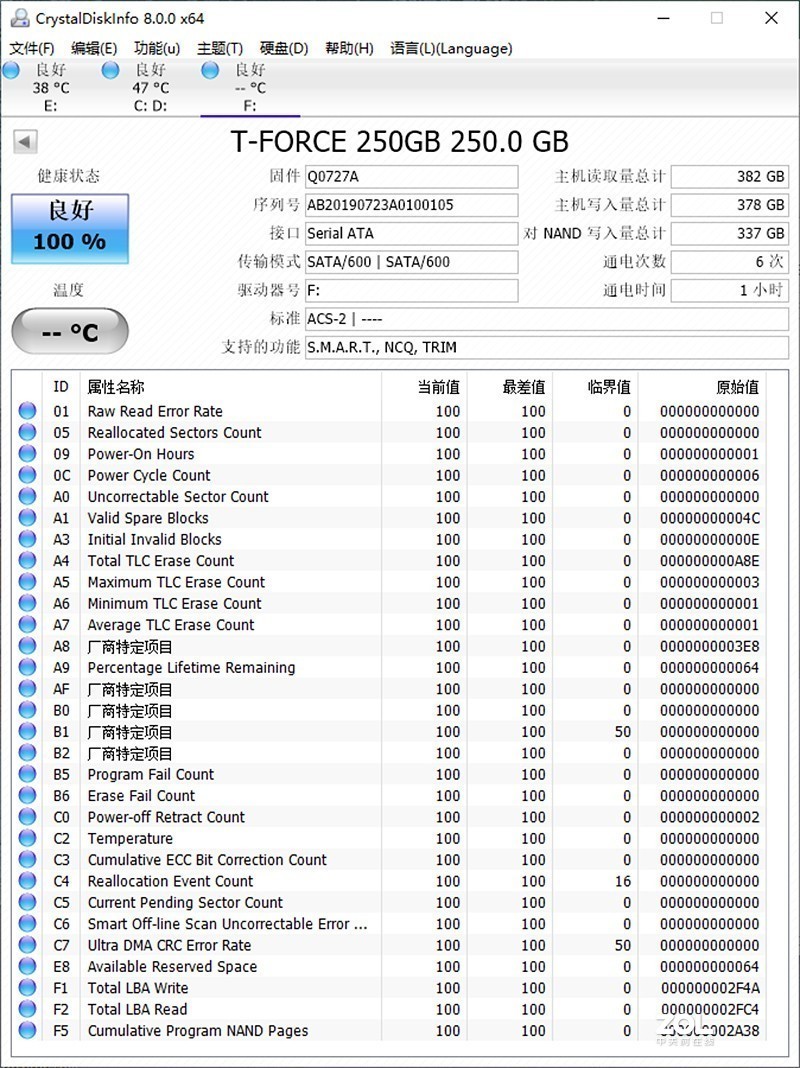Open the 主题(T) menu
Image resolution: width=800 pixels, height=1068 pixels.
click(220, 47)
